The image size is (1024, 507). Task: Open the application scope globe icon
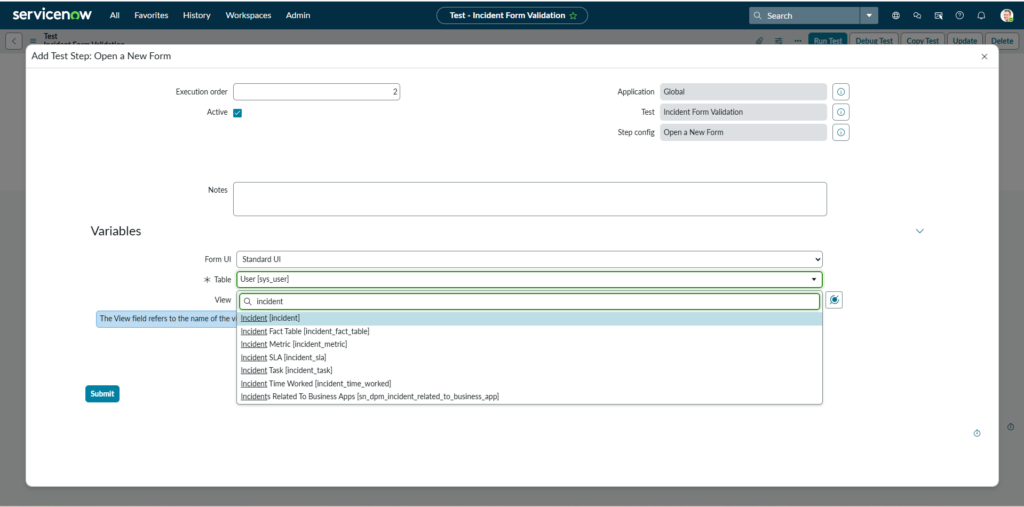coord(895,16)
